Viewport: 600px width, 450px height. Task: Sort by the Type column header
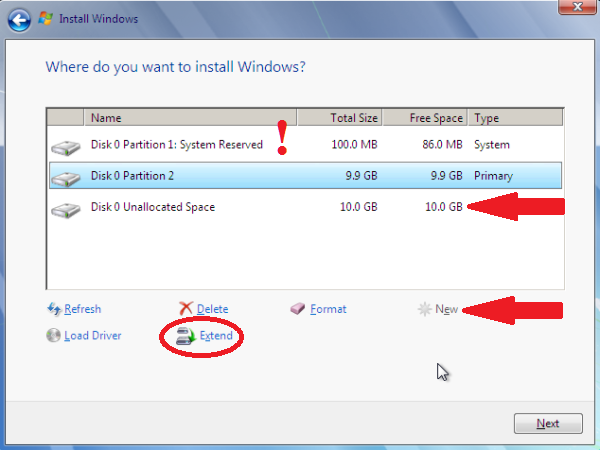tap(515, 117)
